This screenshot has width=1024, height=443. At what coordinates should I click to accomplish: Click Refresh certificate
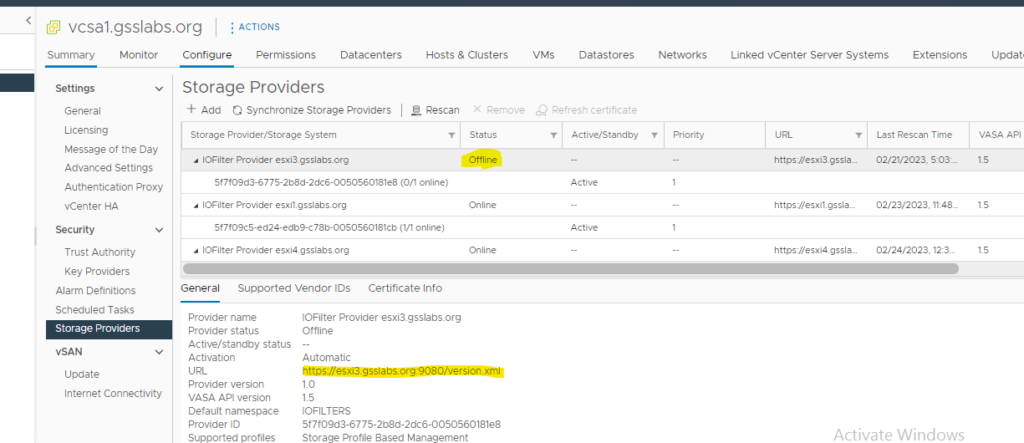[586, 110]
